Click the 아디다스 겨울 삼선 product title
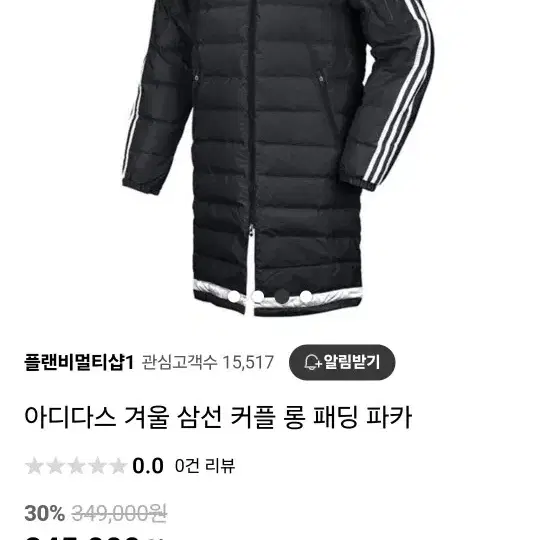Screen dimensions: 540x540 pos(218,417)
